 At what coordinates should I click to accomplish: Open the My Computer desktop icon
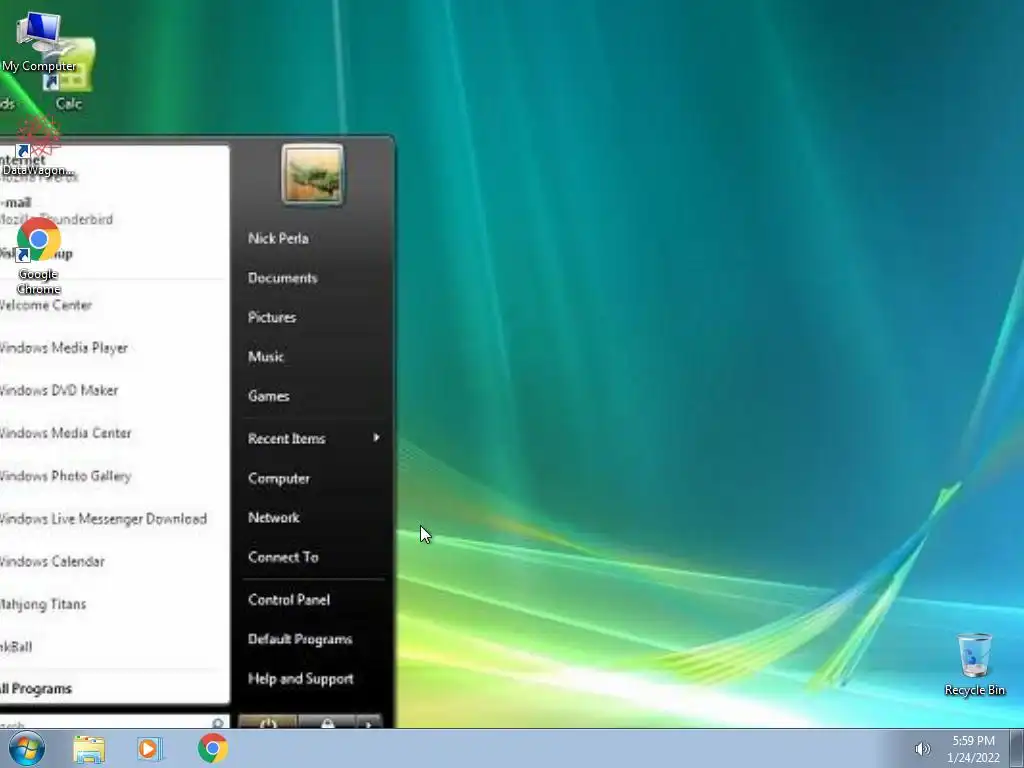pyautogui.click(x=39, y=40)
